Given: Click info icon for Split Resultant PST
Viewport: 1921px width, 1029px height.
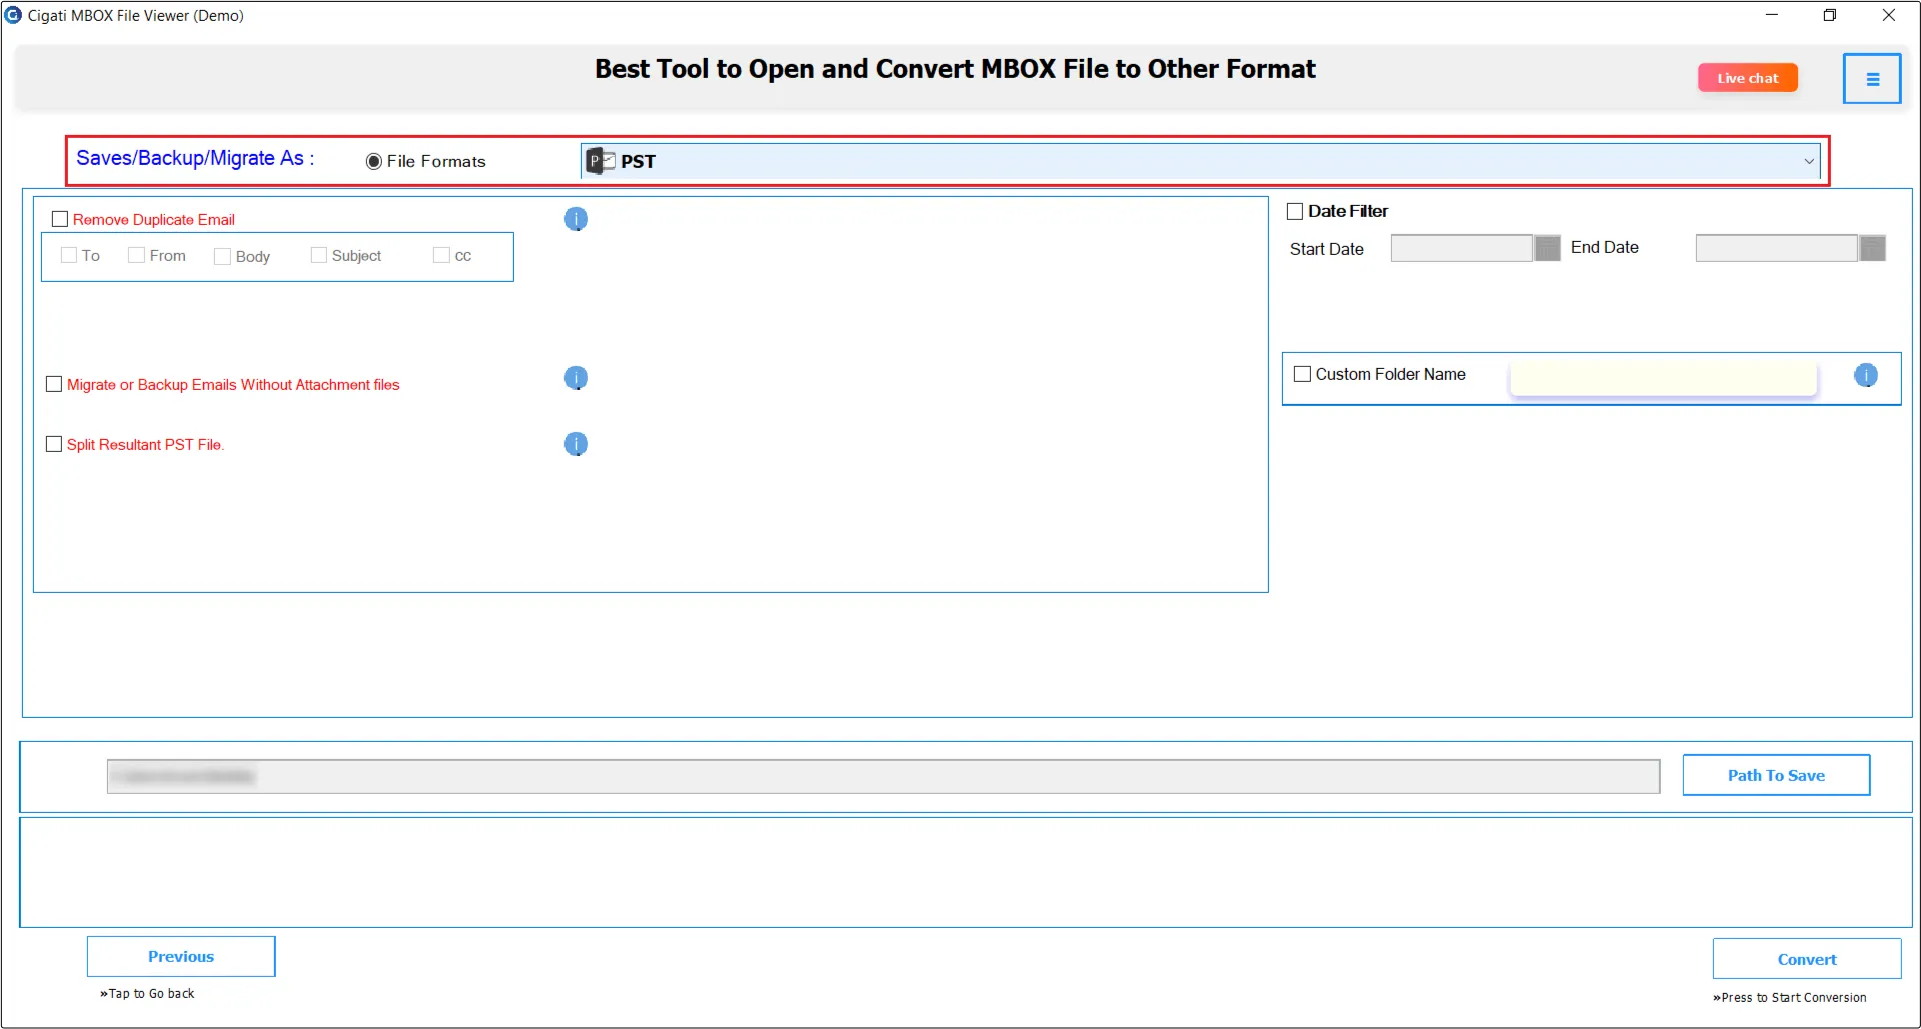Looking at the screenshot, I should (x=576, y=444).
